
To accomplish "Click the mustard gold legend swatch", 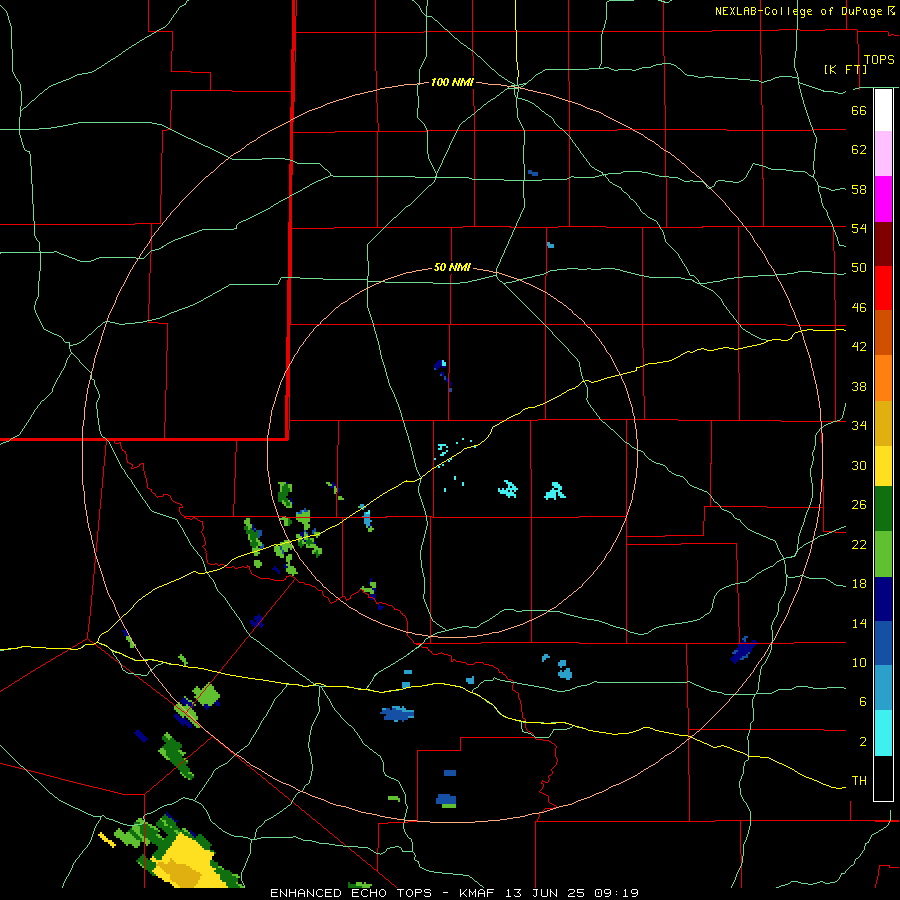I will pos(883,423).
